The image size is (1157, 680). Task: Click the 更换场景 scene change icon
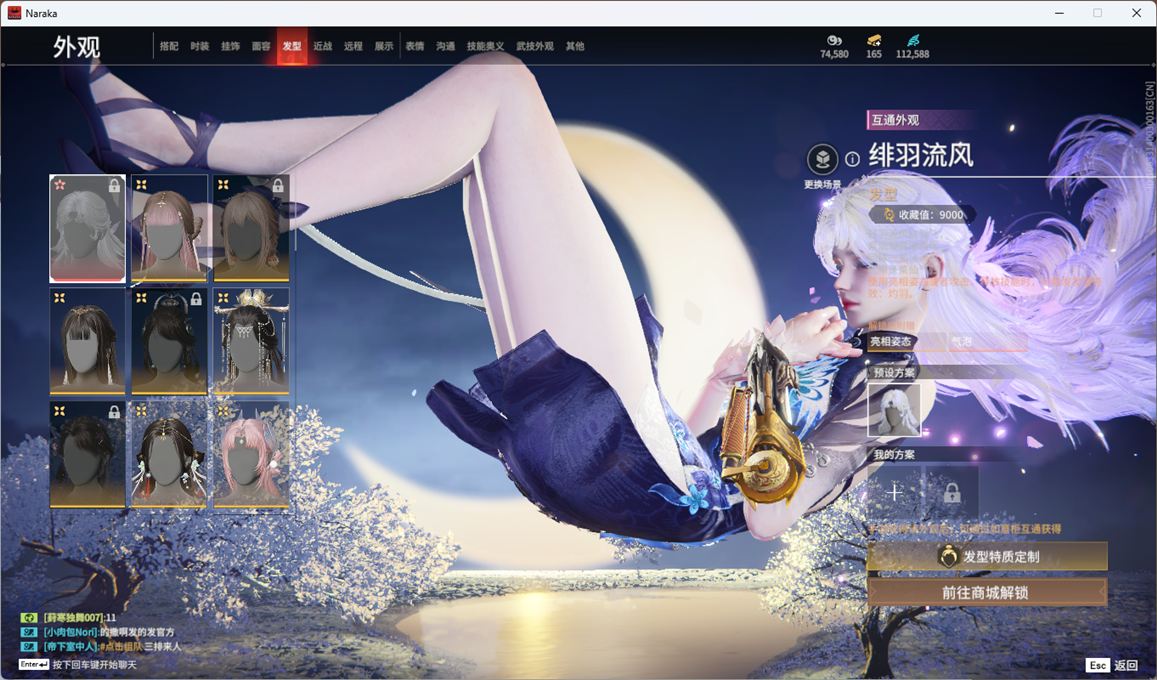(x=822, y=159)
